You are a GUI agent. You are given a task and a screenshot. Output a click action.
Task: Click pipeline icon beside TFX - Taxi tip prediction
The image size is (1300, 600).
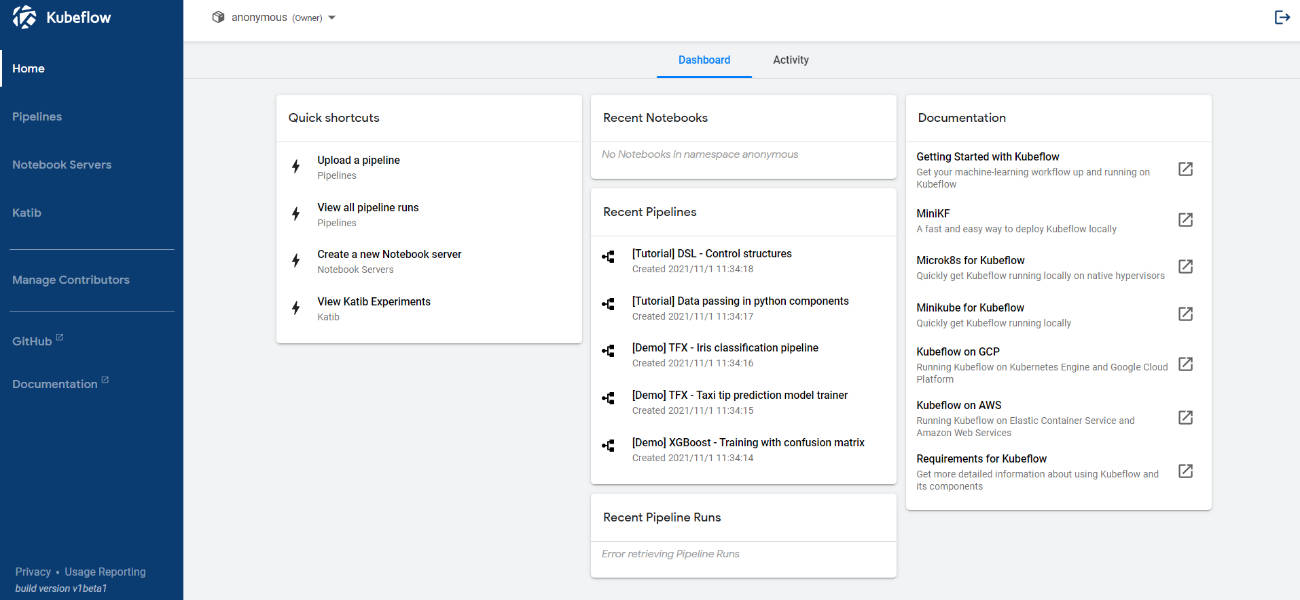(x=608, y=398)
